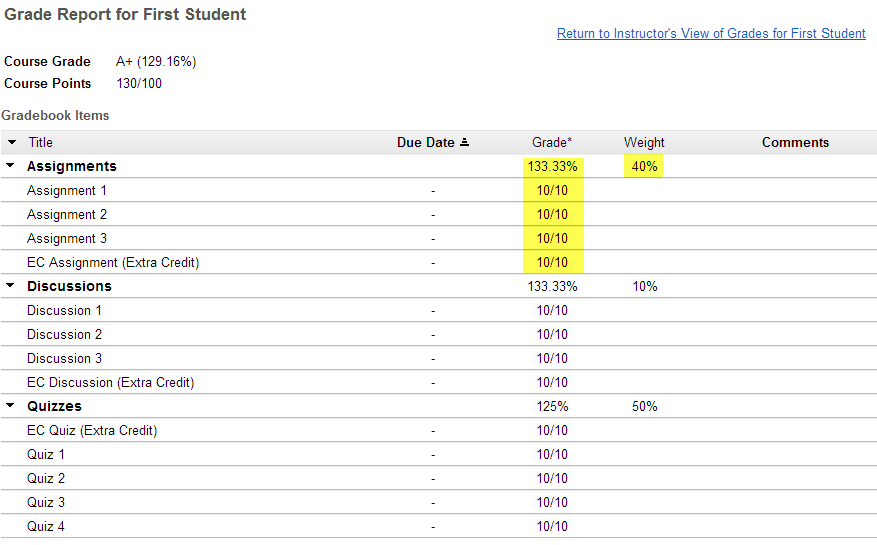Select Quiz 1 row title
877x545 pixels.
point(46,454)
